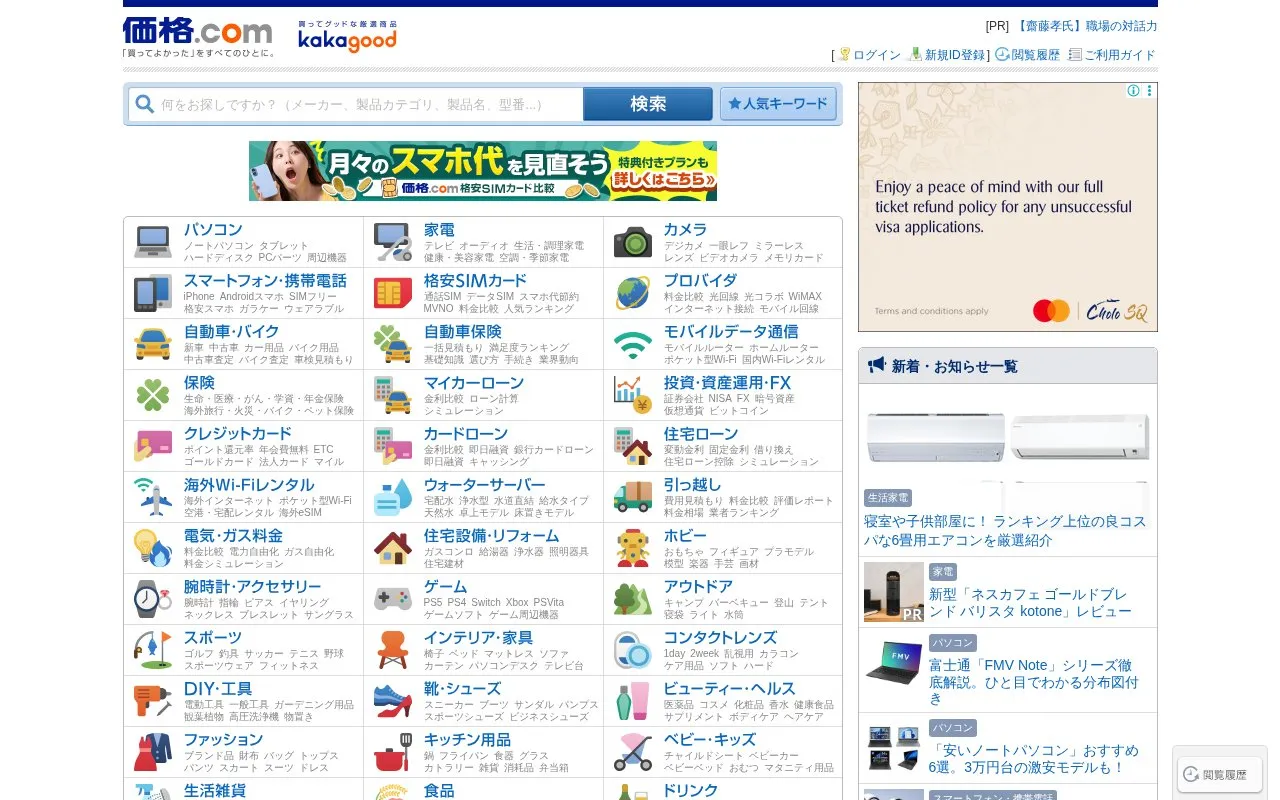The height and width of the screenshot is (800, 1280).
Task: Click the wristwatch icon for 腕時計・アクセサリー
Action: (x=153, y=599)
